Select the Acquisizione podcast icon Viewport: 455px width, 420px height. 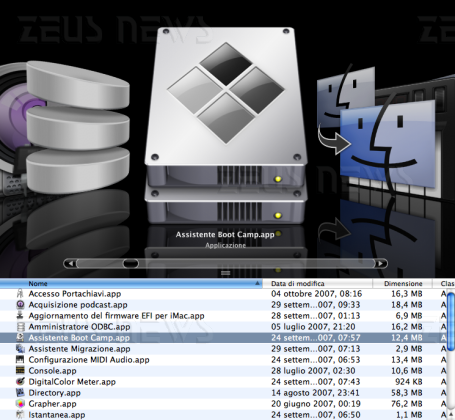(20, 305)
